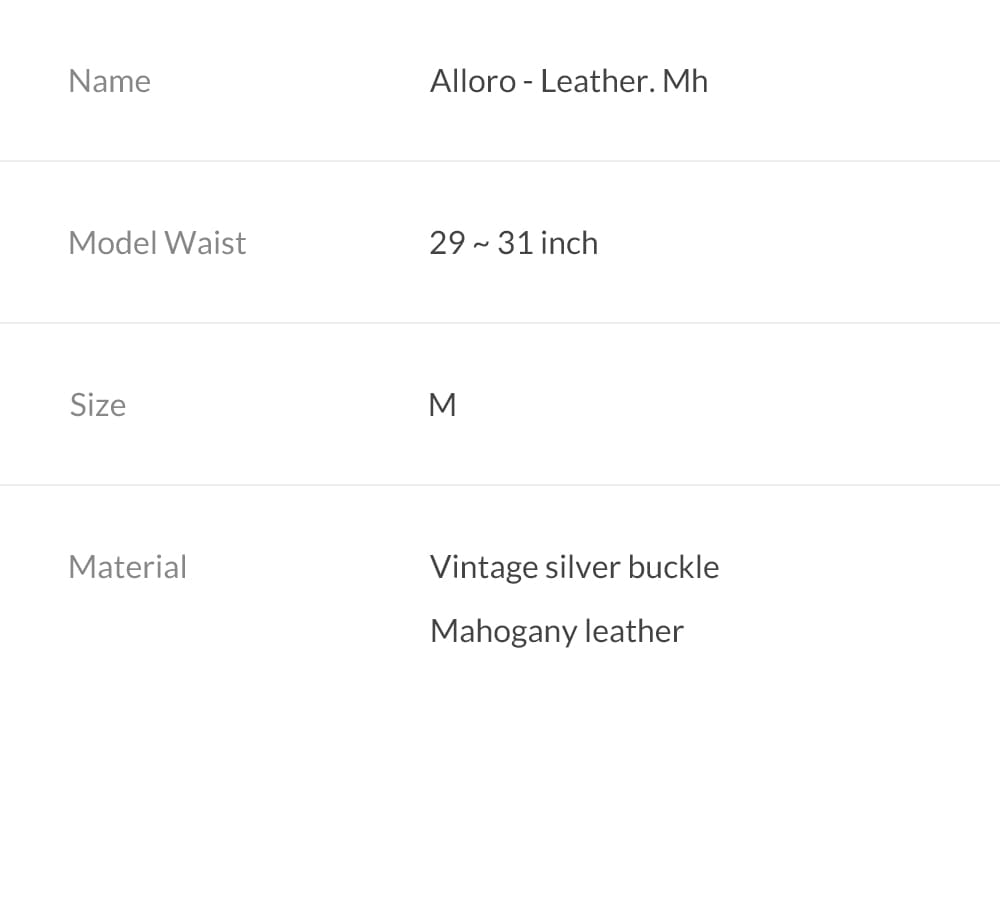Click the number 31 in waist range
The height and width of the screenshot is (910, 1000).
tap(514, 243)
